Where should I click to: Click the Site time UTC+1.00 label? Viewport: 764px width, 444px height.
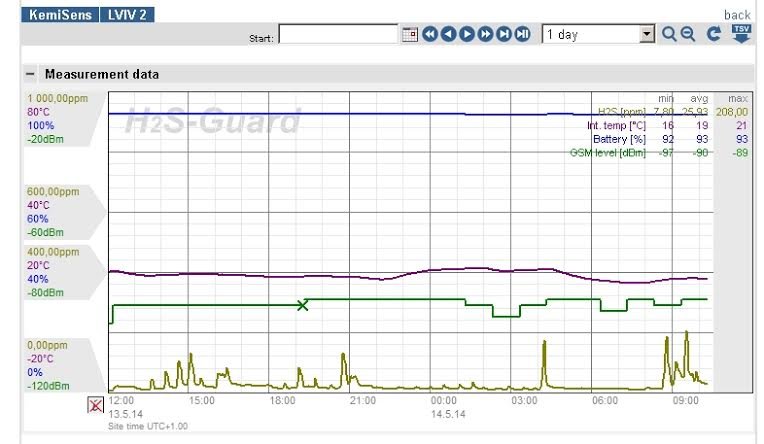coord(148,426)
